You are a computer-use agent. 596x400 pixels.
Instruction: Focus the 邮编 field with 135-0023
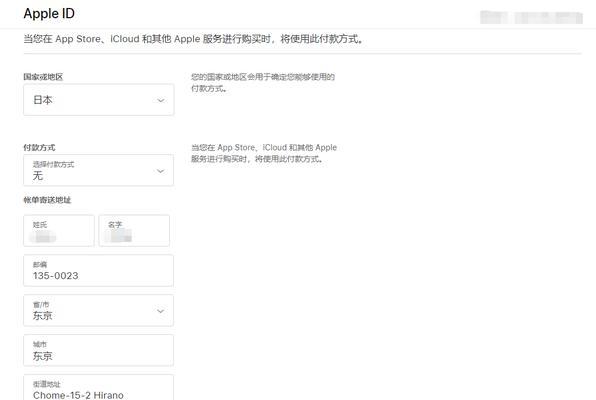click(98, 270)
